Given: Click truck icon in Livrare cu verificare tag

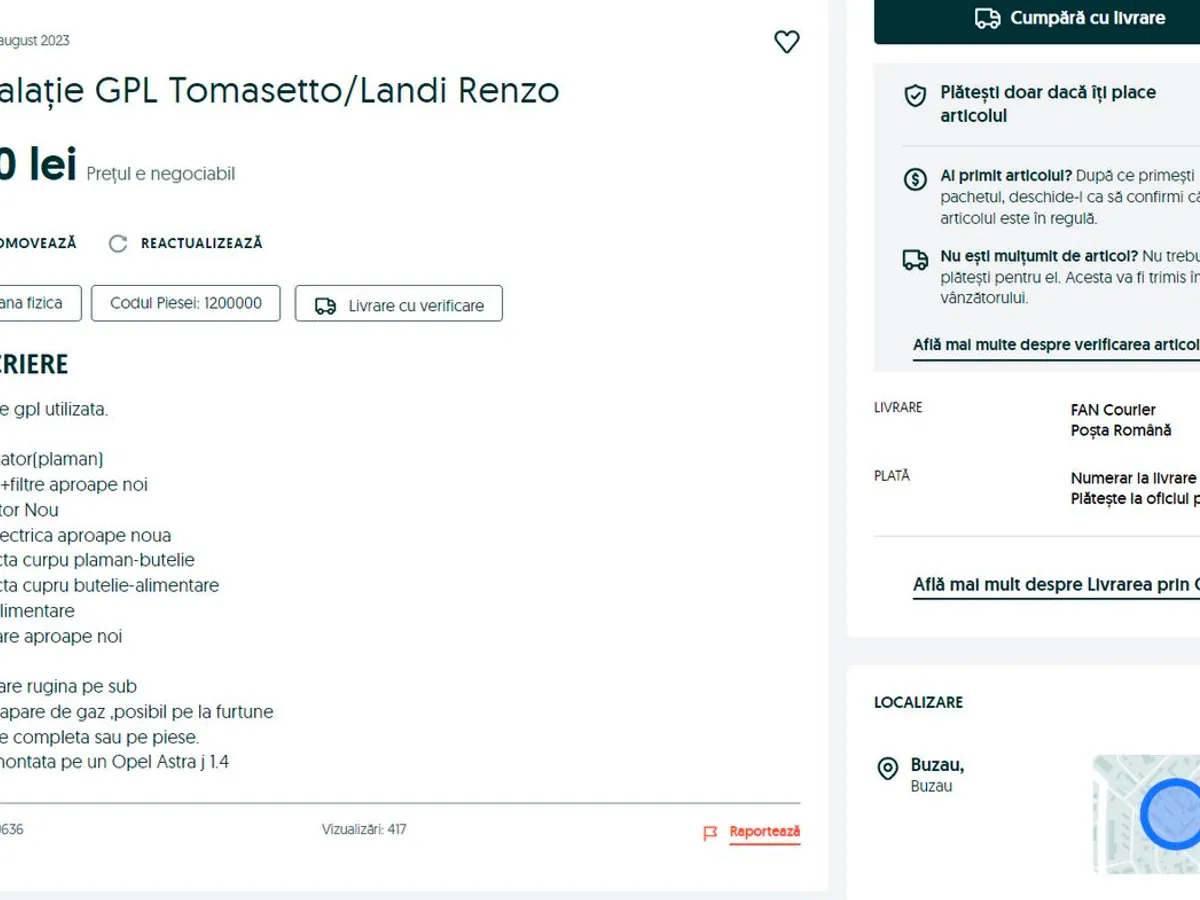Looking at the screenshot, I should point(325,306).
